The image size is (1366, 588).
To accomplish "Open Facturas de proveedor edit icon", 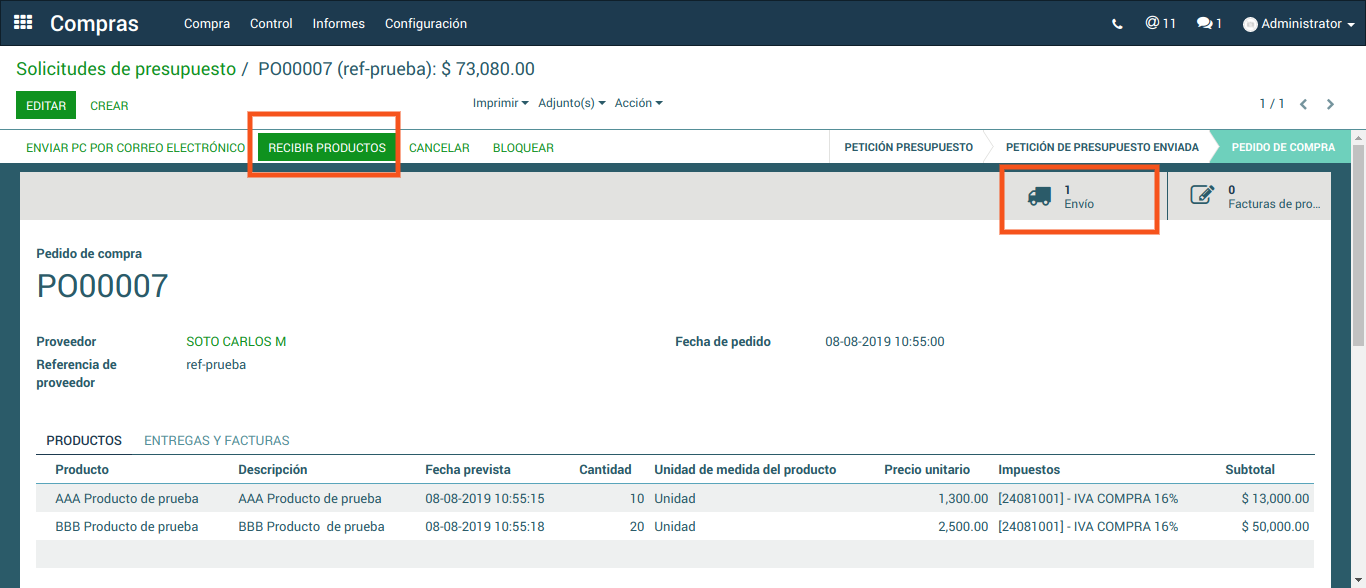I will [1202, 196].
